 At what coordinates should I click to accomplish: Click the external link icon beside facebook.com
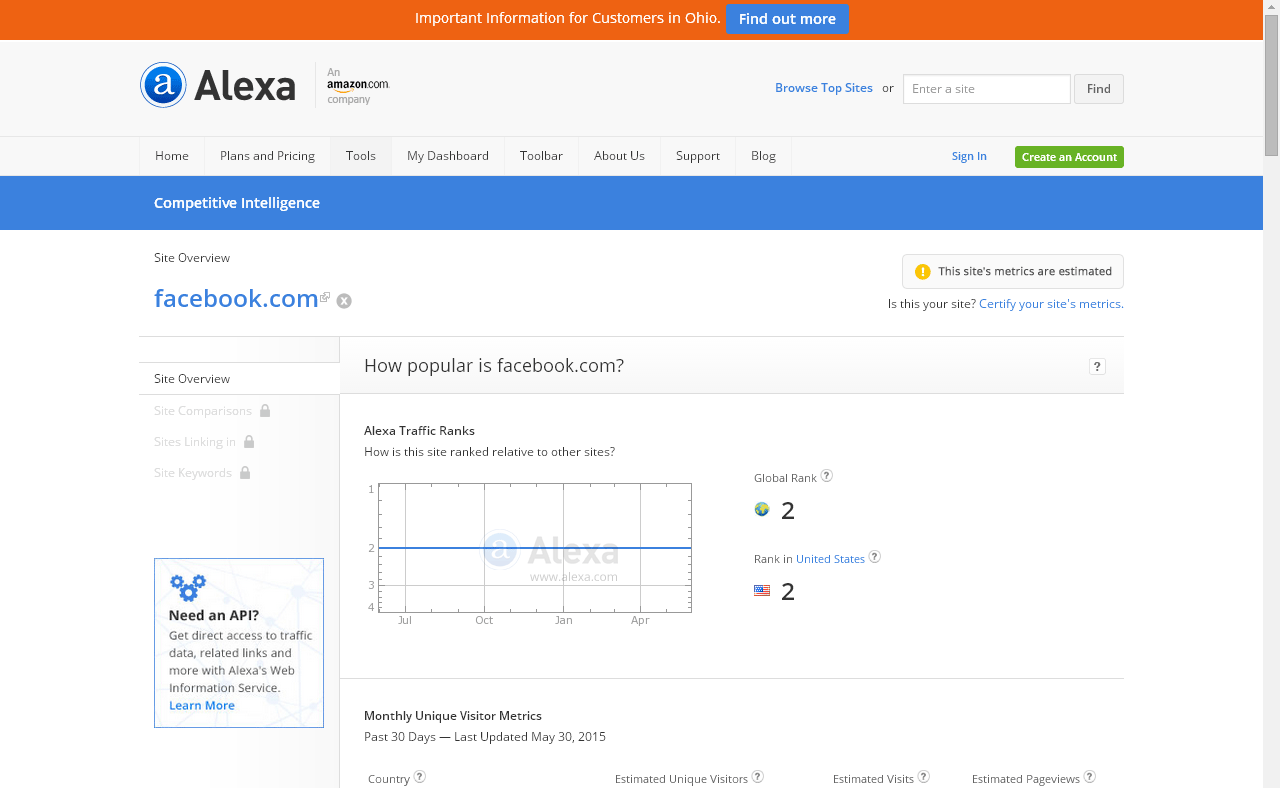[325, 297]
